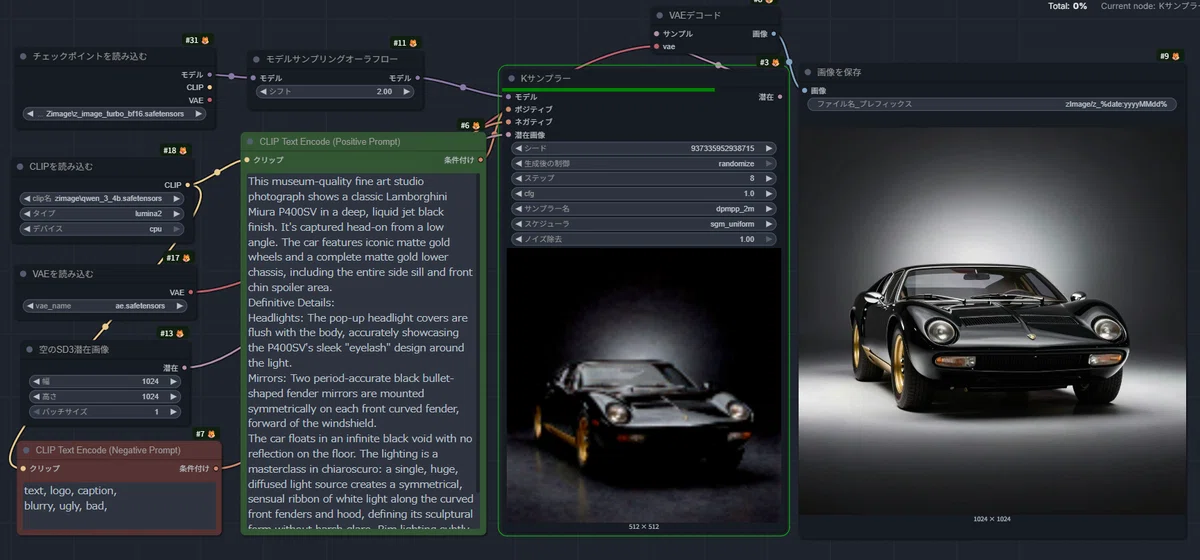Screen dimensions: 1200x560
Task: Open the 生成後の制御 randomize selector
Action: click(644, 163)
